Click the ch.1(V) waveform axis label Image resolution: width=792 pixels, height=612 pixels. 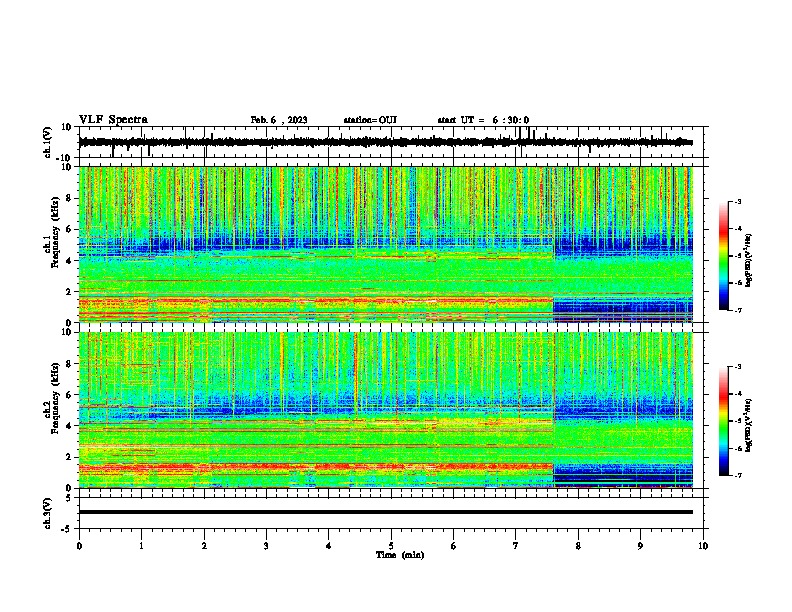[48, 142]
